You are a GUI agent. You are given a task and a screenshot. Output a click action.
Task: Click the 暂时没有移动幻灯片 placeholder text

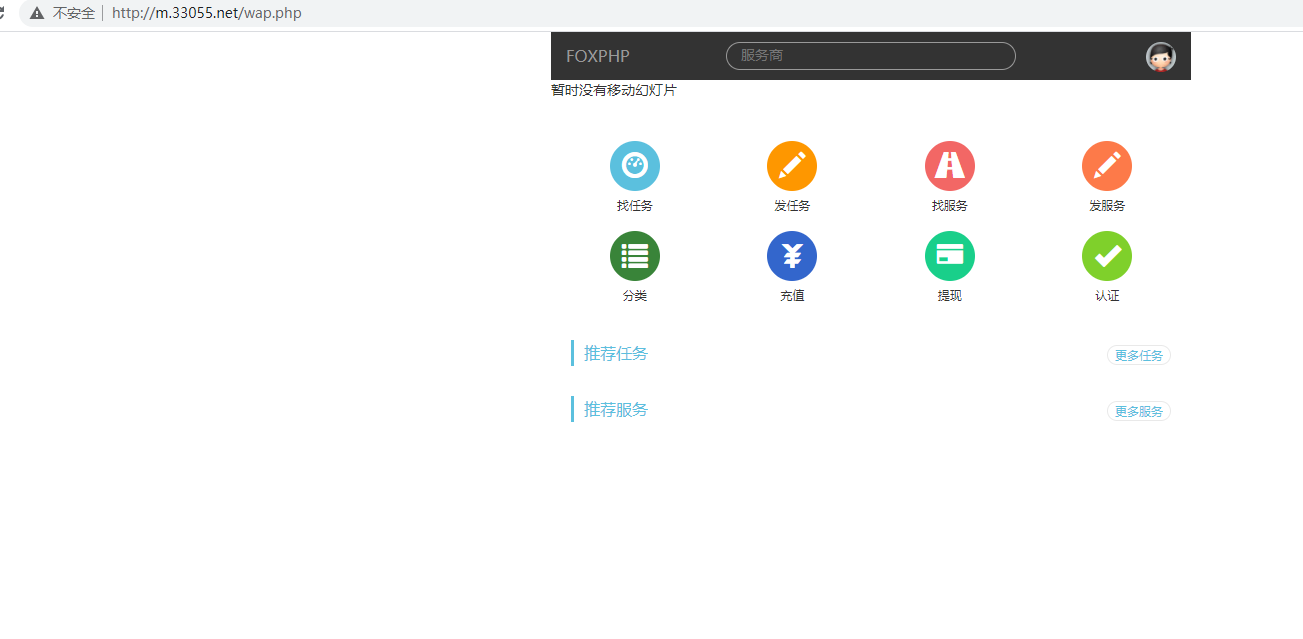613,89
